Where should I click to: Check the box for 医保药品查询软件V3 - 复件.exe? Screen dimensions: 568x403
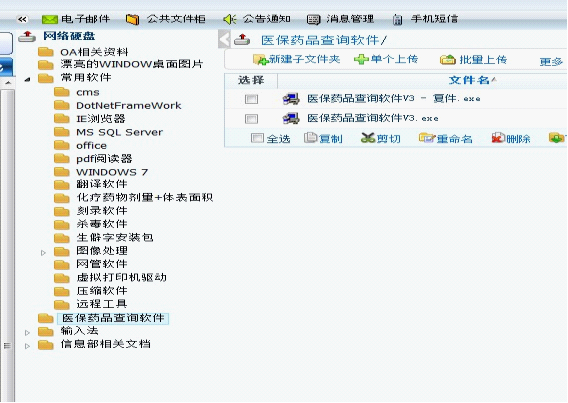(251, 99)
